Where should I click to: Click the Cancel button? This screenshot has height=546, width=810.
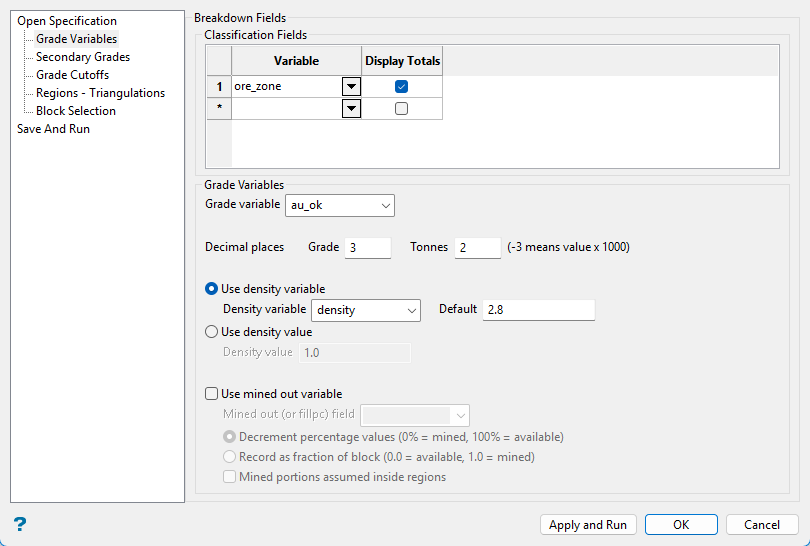[762, 525]
